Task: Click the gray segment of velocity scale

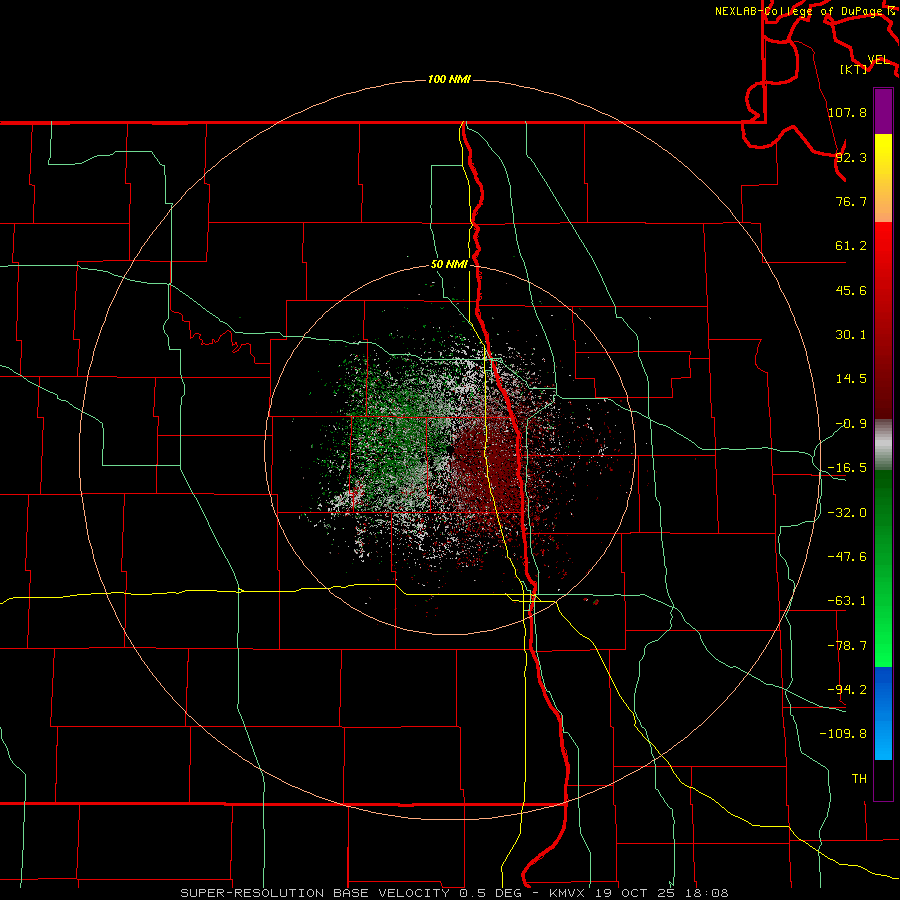Action: (883, 445)
